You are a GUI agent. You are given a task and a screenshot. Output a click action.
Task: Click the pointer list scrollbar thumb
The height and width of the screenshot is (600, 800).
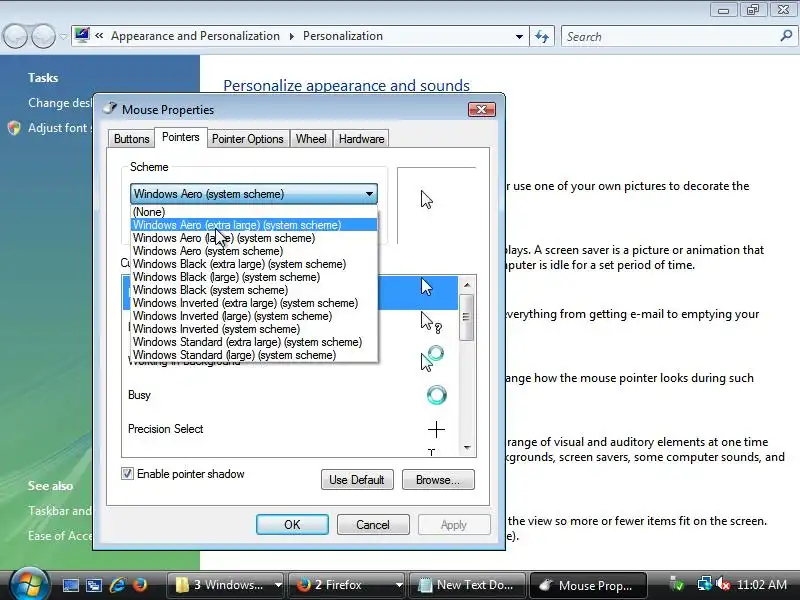(x=466, y=317)
